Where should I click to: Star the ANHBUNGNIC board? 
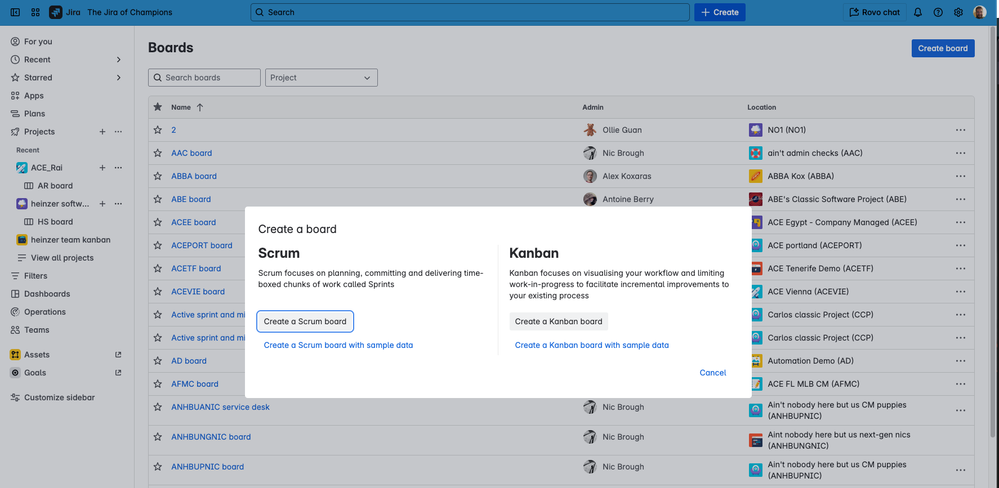click(x=158, y=437)
